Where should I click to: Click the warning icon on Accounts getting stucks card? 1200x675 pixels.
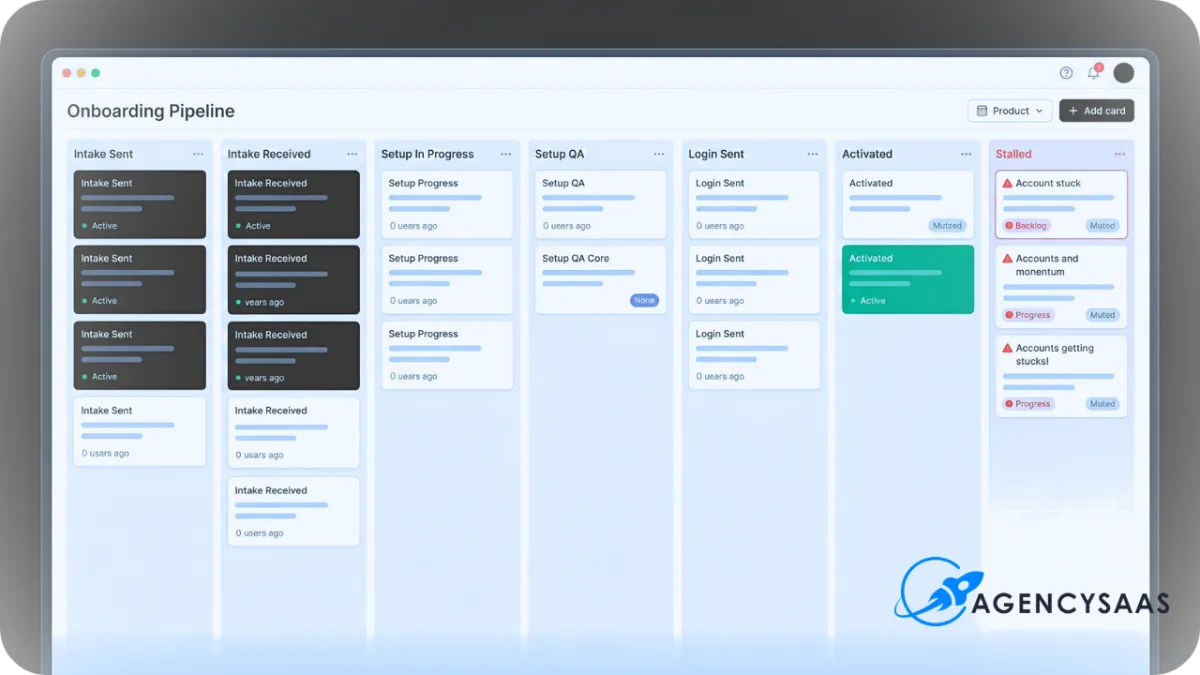[1009, 347]
